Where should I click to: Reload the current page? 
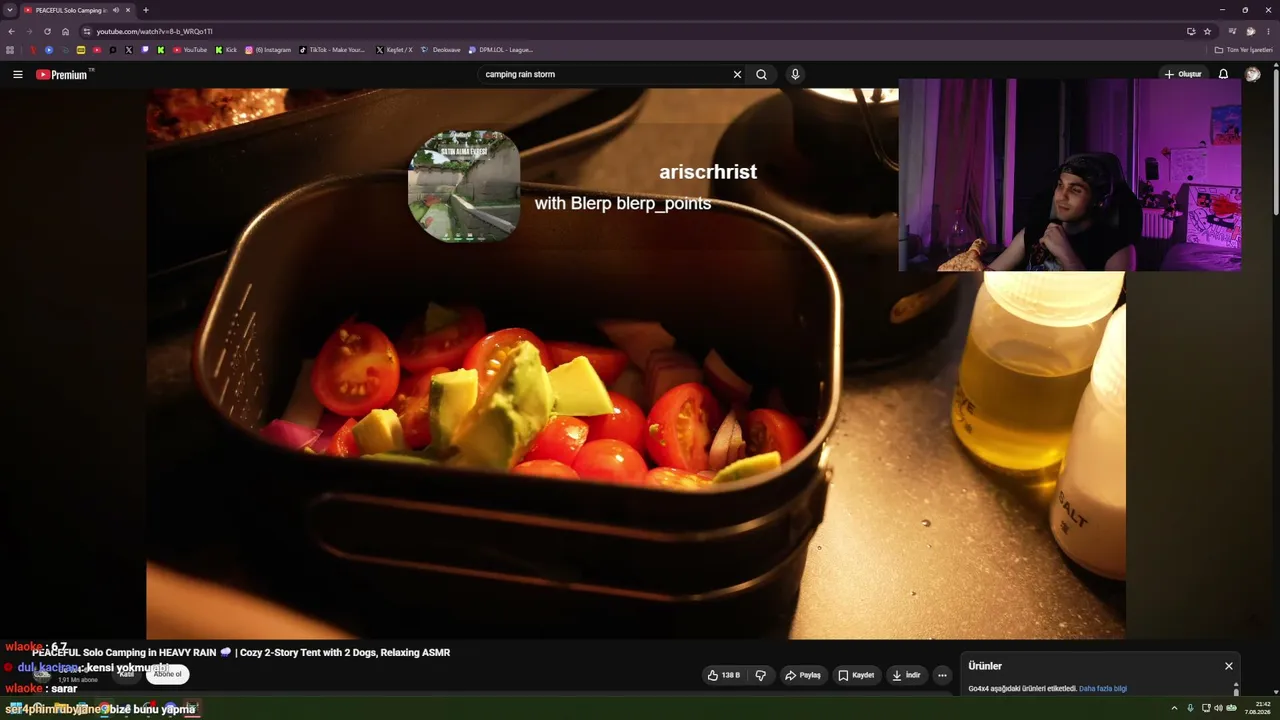pos(47,31)
